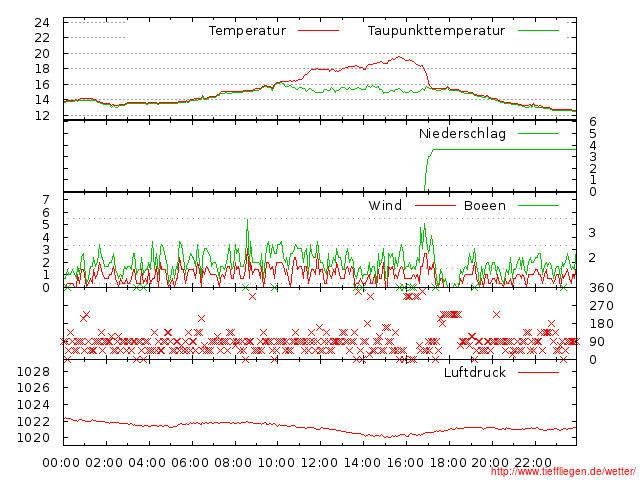Click the 04:00 time axis label

pos(147,463)
